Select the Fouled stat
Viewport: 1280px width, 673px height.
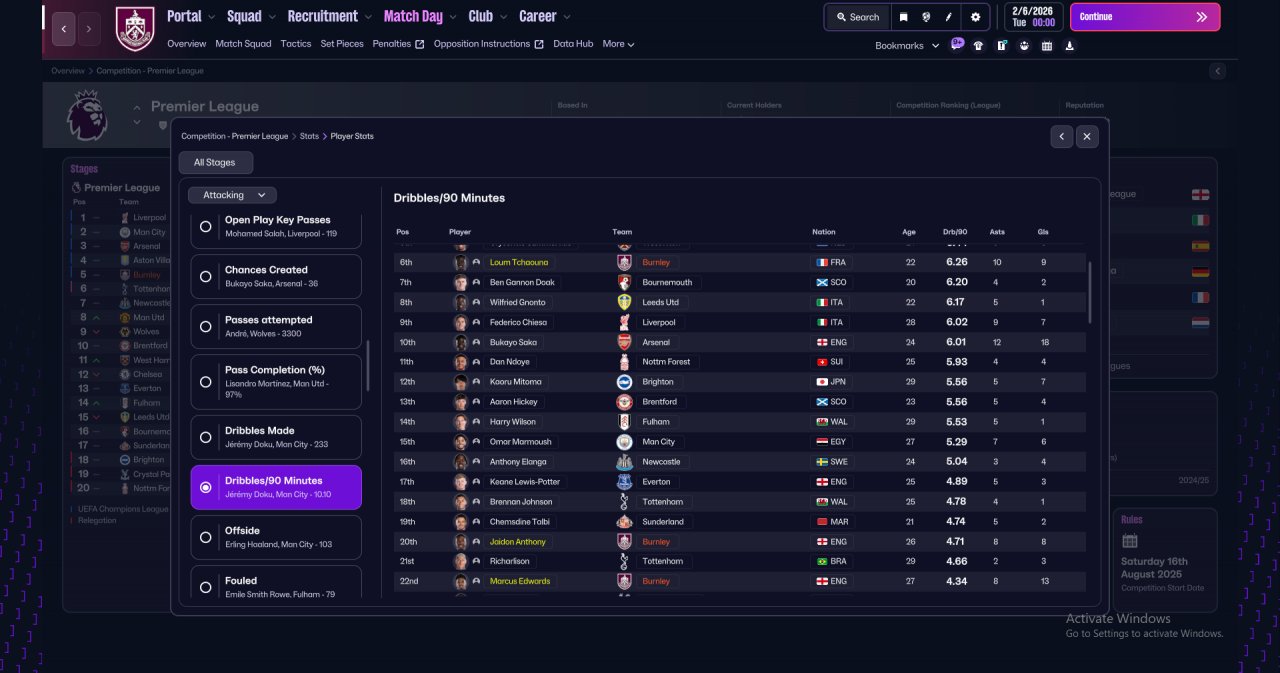pos(276,583)
